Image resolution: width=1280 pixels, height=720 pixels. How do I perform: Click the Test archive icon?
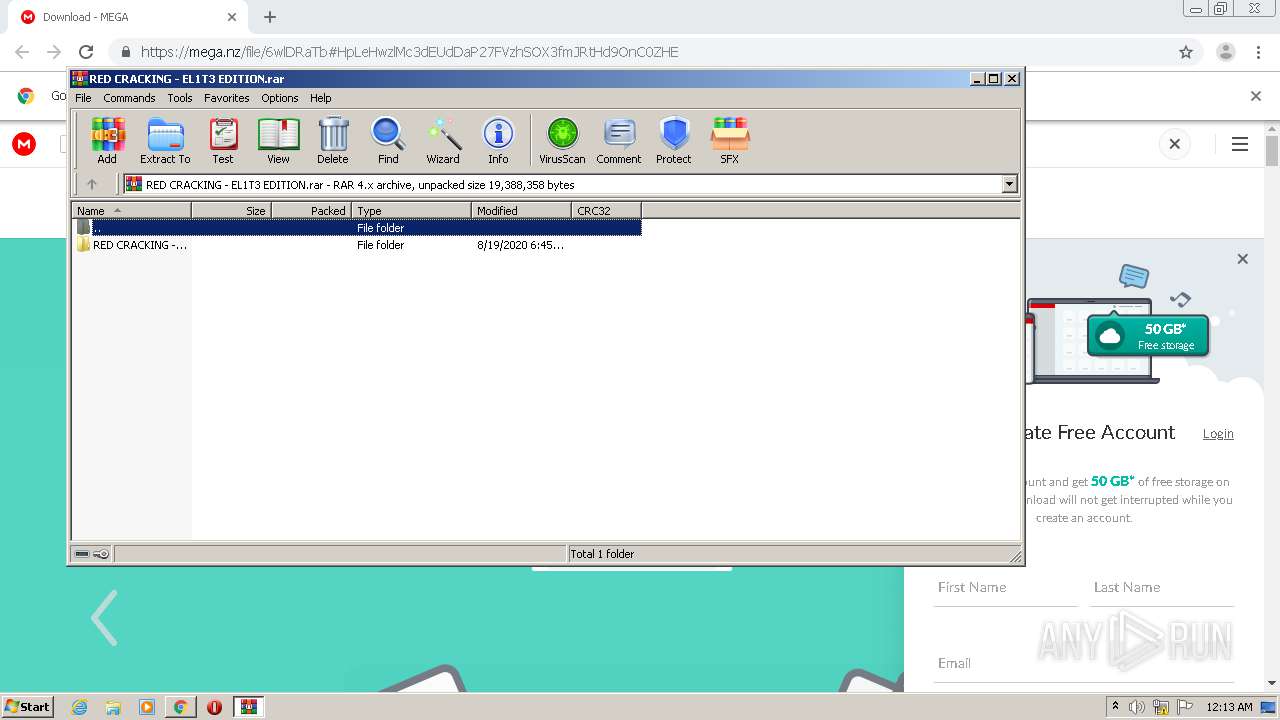coord(223,140)
